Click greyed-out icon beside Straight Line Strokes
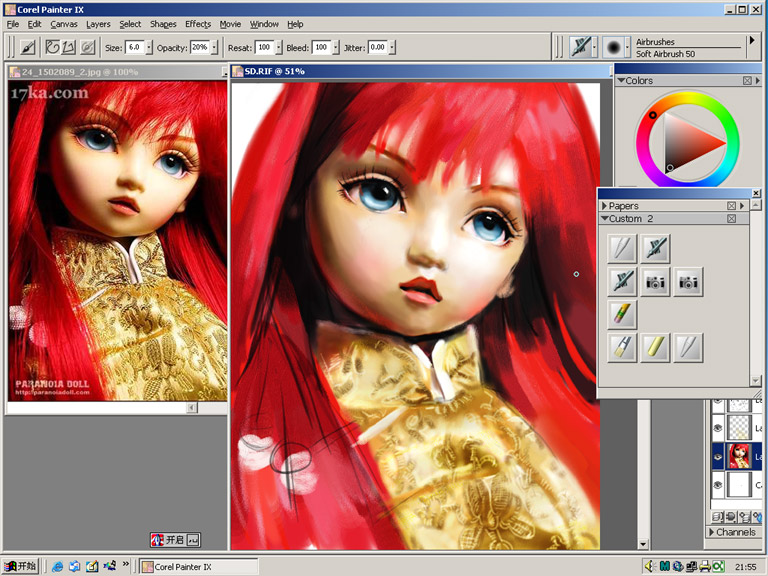 [x=87, y=48]
